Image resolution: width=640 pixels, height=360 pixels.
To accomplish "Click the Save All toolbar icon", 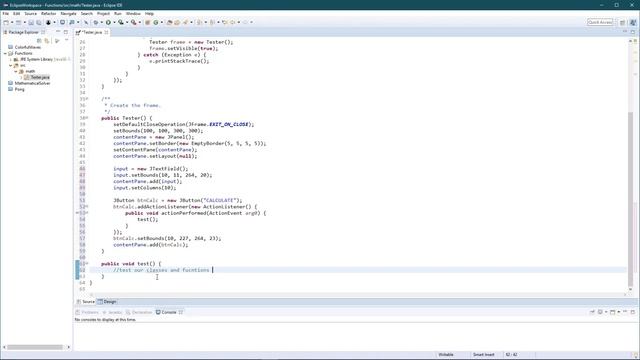I will click(39, 22).
